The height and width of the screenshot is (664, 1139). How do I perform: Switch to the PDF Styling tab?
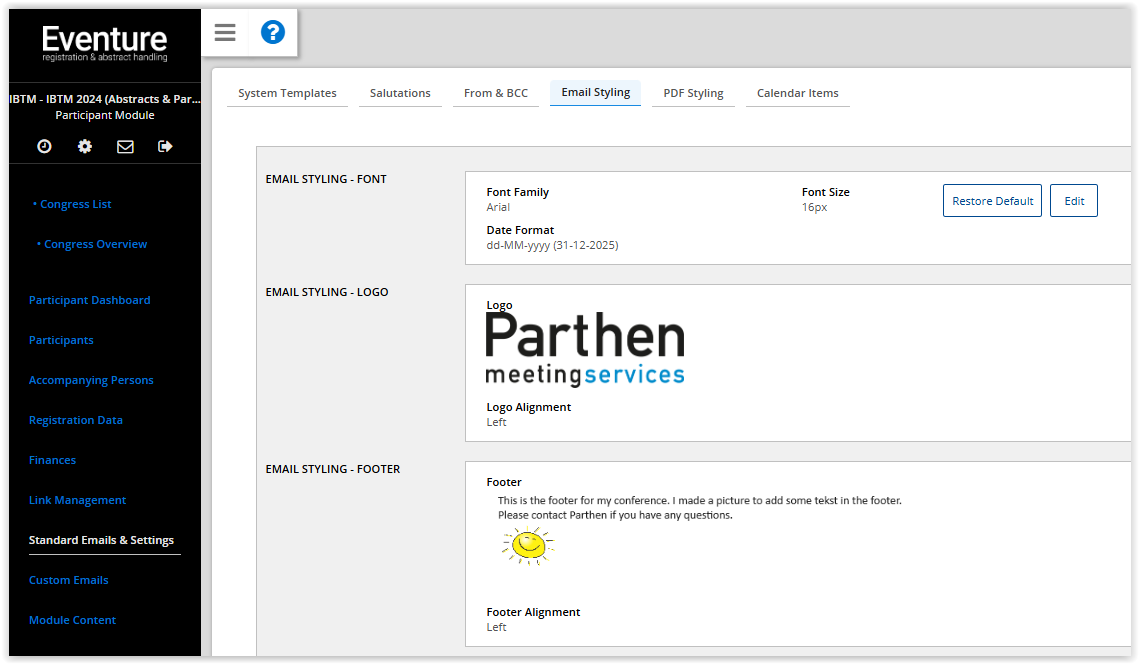(693, 93)
